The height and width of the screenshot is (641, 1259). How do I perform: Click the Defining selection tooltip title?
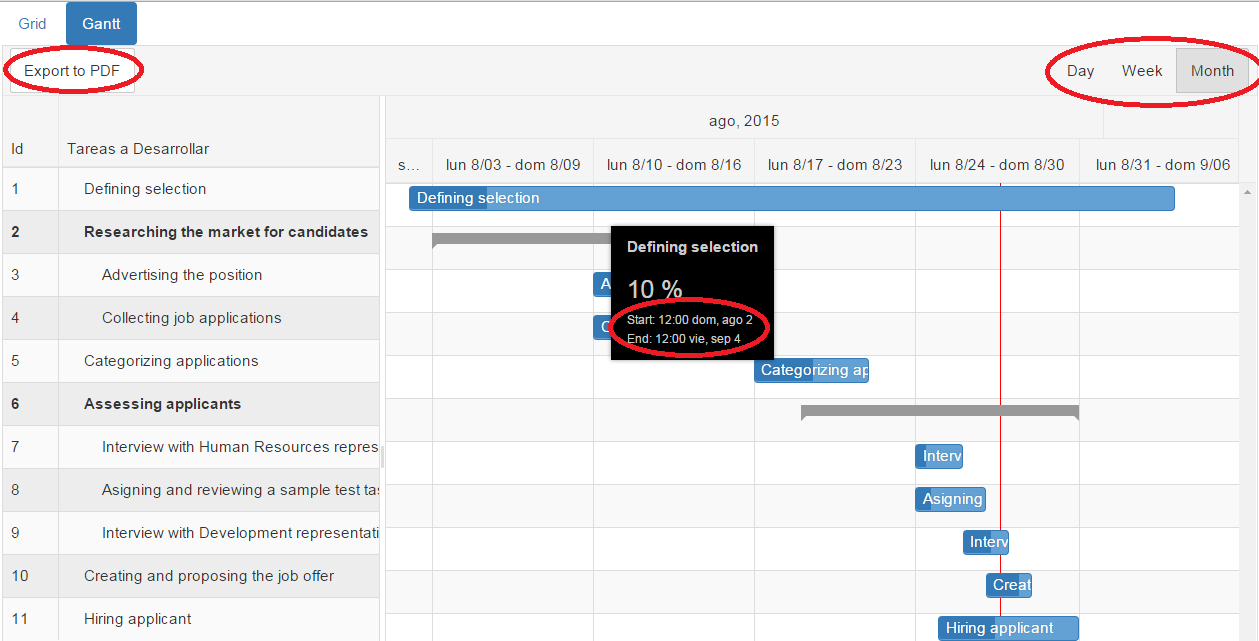click(692, 247)
